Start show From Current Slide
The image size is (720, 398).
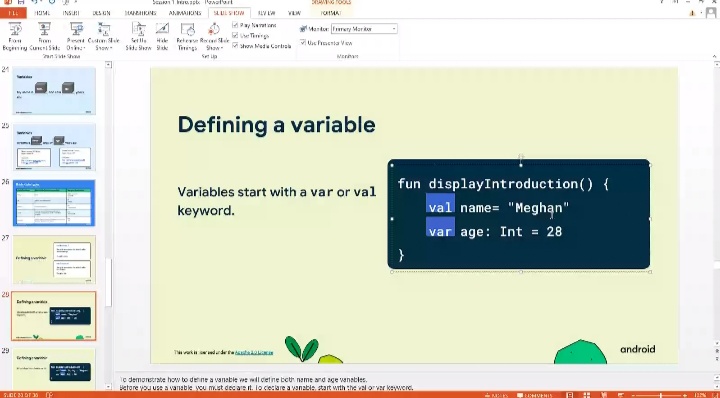(45, 37)
